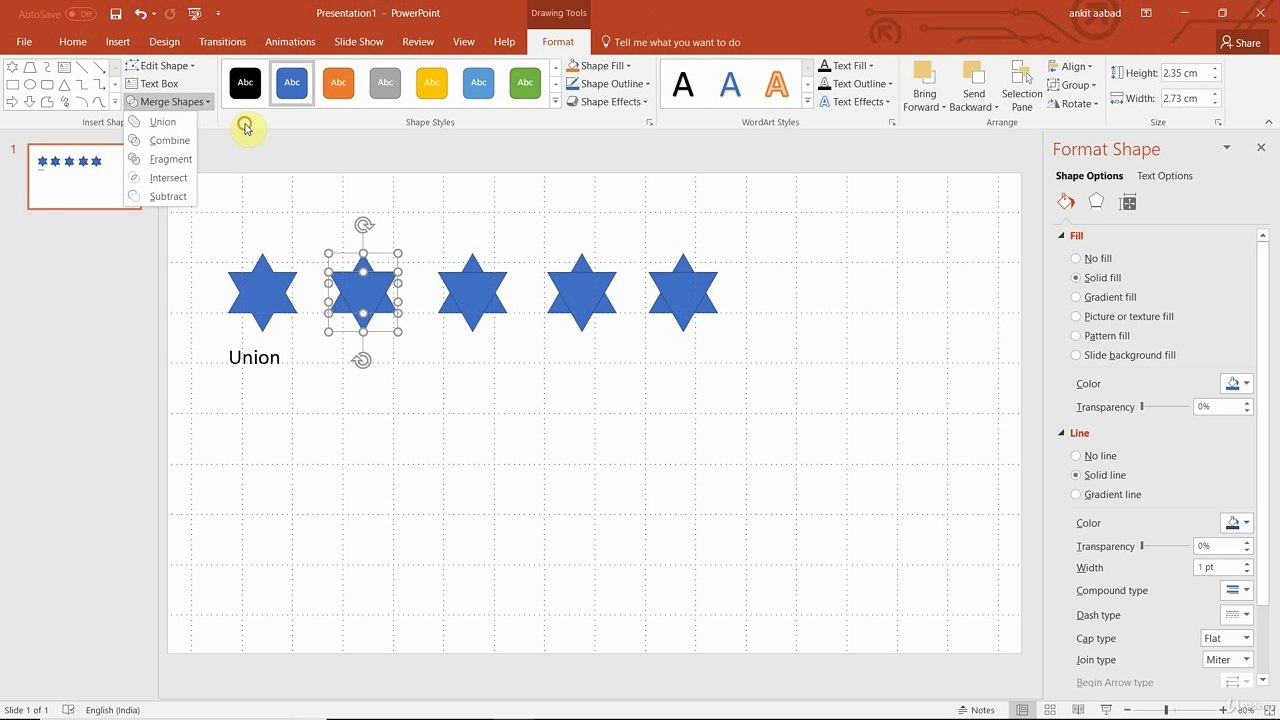Image resolution: width=1280 pixels, height=720 pixels.
Task: Open the Rotate objects dropdown
Action: click(x=1071, y=104)
